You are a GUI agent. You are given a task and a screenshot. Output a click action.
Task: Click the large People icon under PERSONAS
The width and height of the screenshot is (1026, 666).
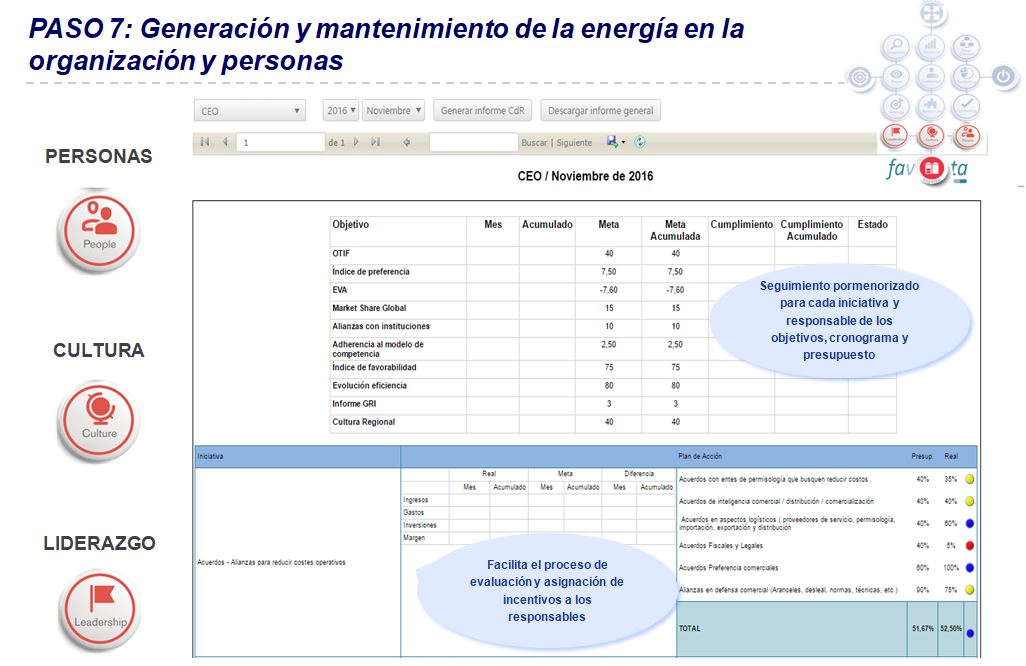tap(99, 231)
